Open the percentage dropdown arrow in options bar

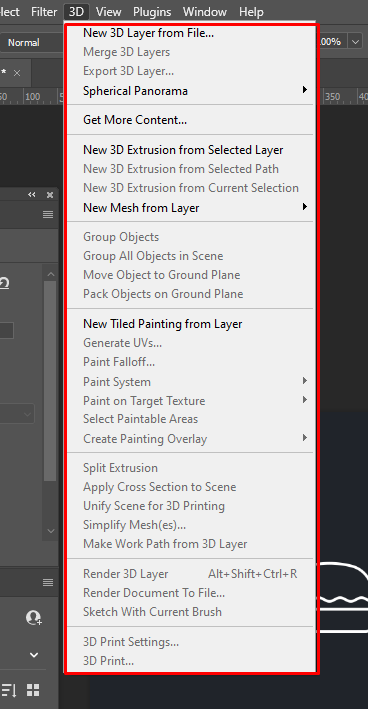tap(355, 42)
